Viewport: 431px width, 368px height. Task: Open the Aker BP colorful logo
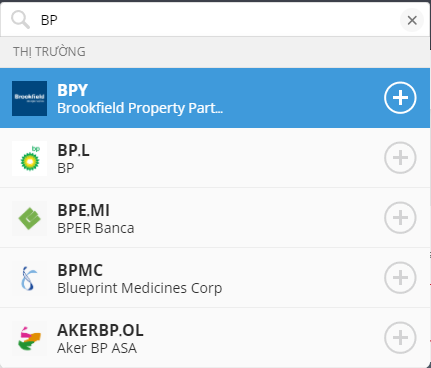point(29,338)
